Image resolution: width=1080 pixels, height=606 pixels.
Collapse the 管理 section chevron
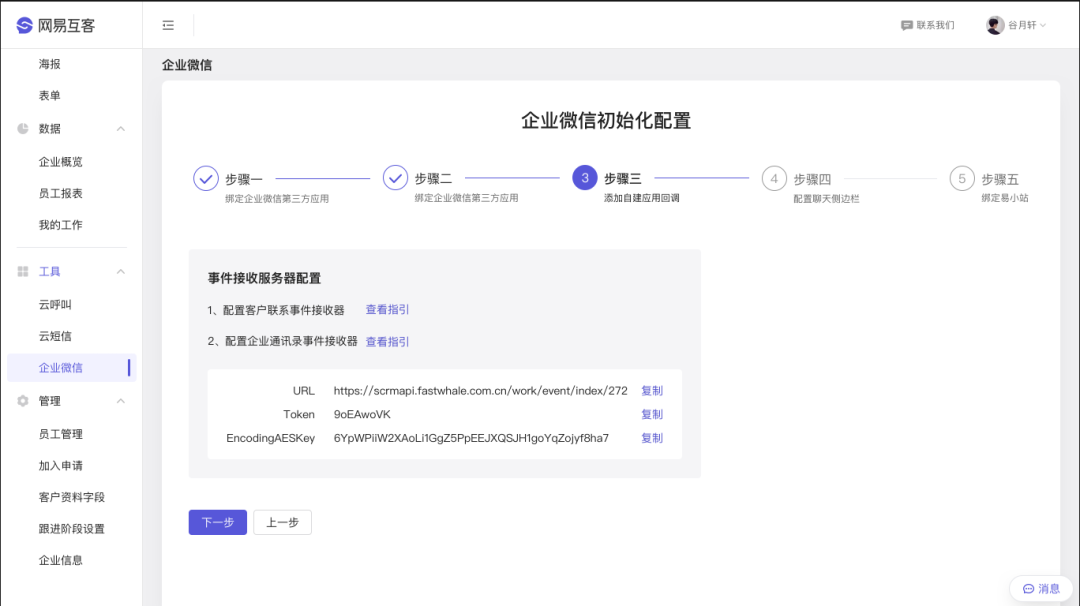(x=121, y=401)
